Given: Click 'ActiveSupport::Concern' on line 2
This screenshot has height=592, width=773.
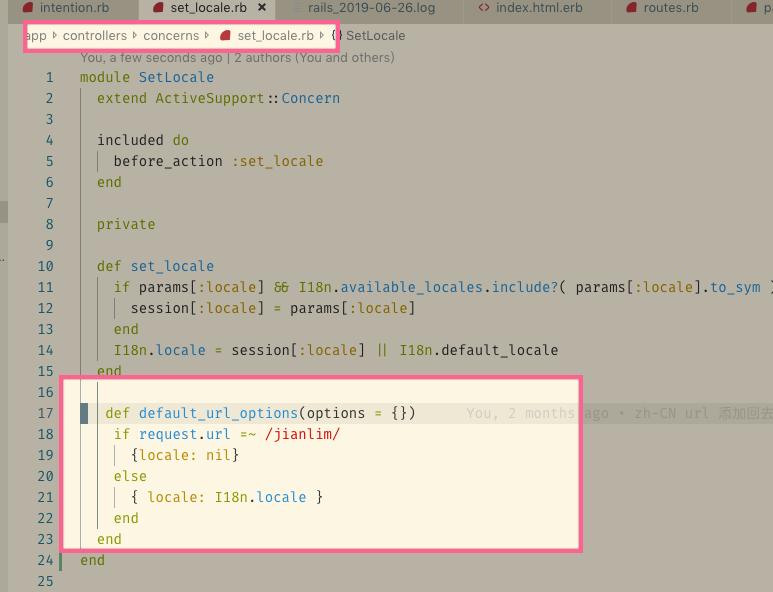Looking at the screenshot, I should [247, 99].
